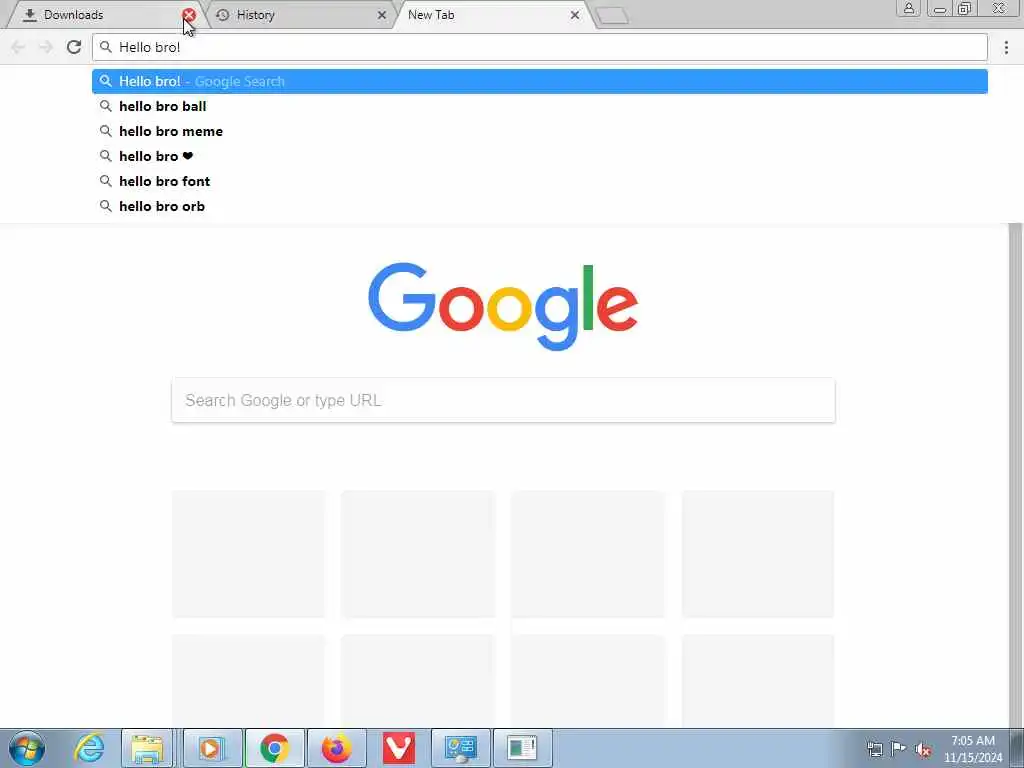This screenshot has height=768, width=1024.
Task: Open the last taskbar window icon
Action: pyautogui.click(x=522, y=748)
